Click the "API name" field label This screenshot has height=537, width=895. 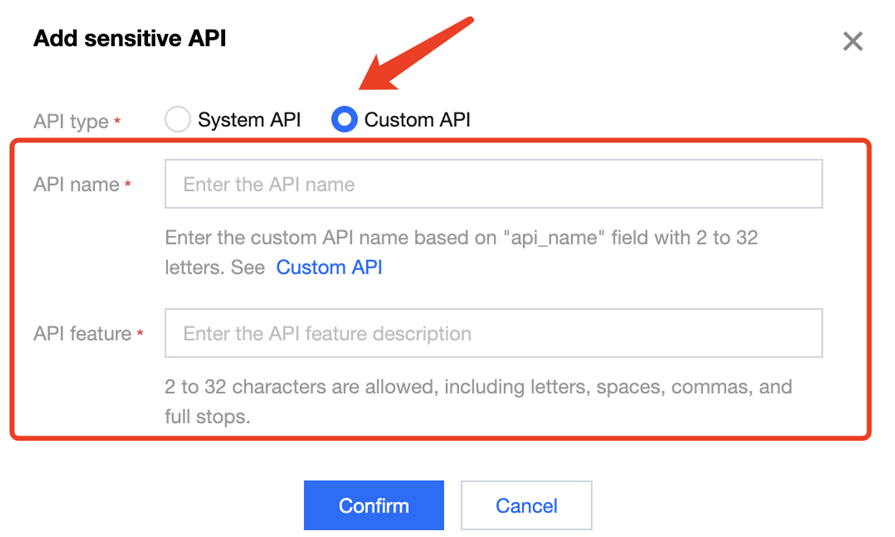[76, 185]
